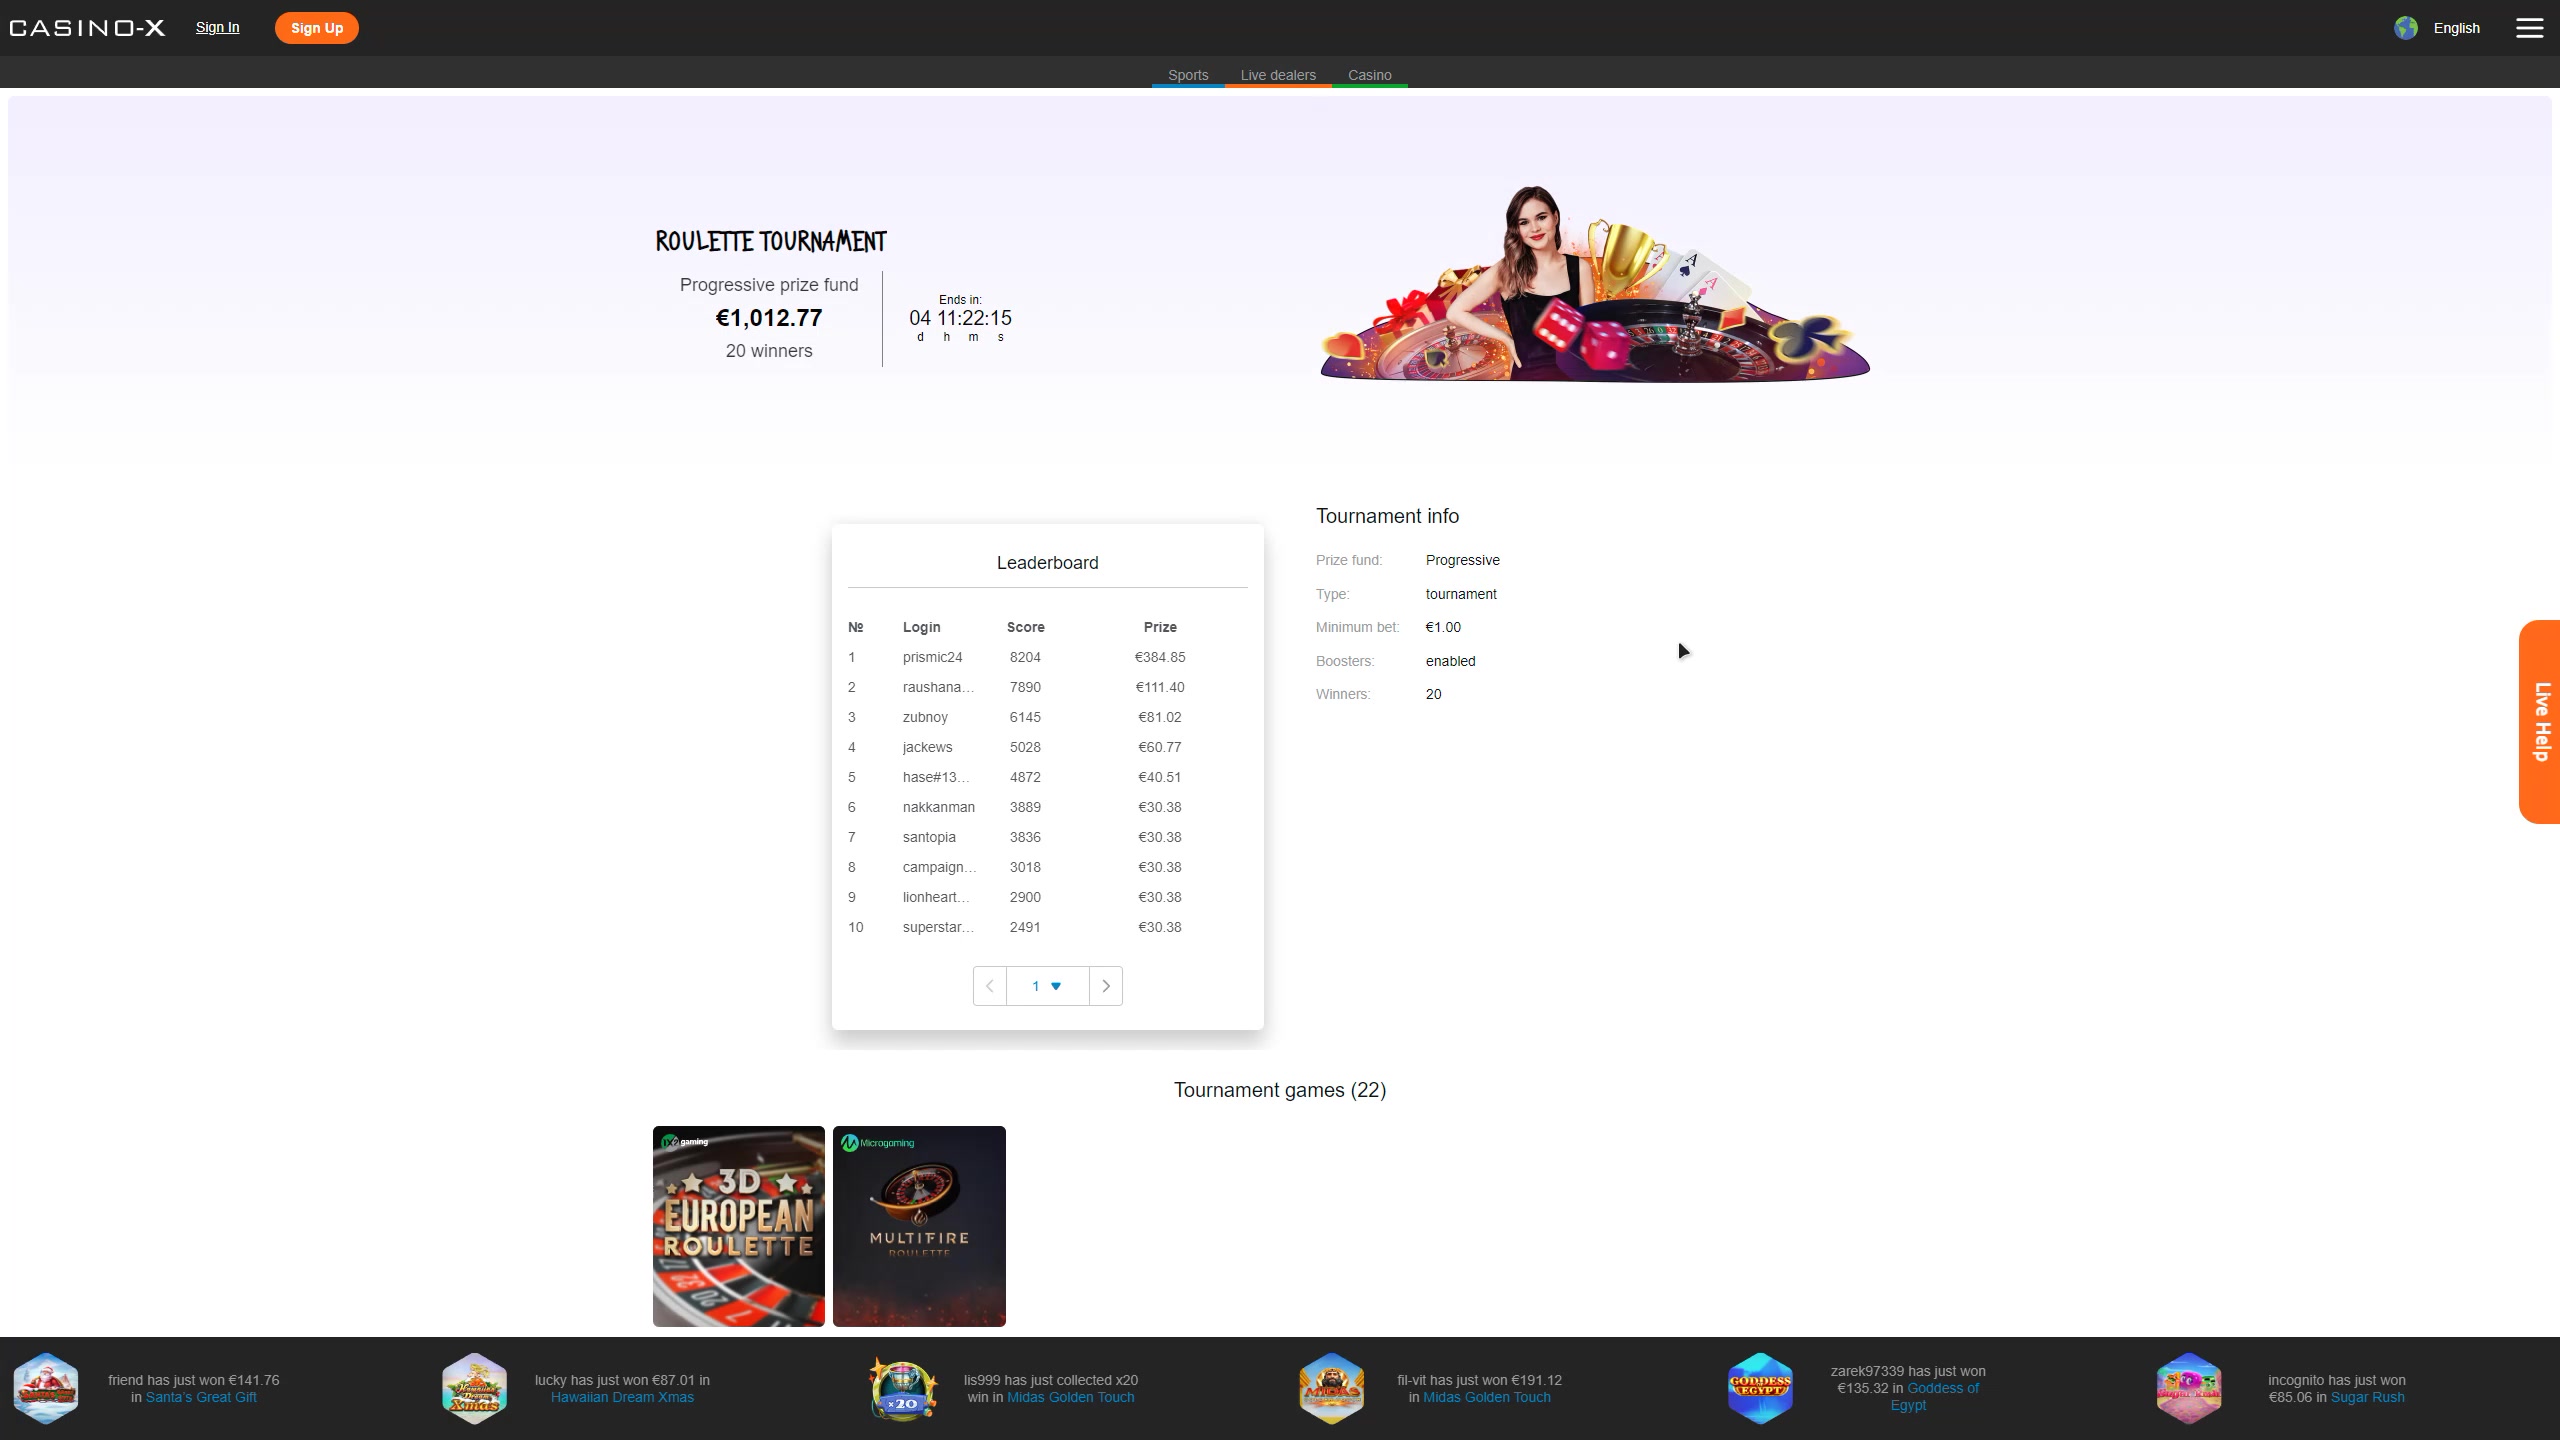Open the Casino tab
The width and height of the screenshot is (2560, 1440).
1369,75
